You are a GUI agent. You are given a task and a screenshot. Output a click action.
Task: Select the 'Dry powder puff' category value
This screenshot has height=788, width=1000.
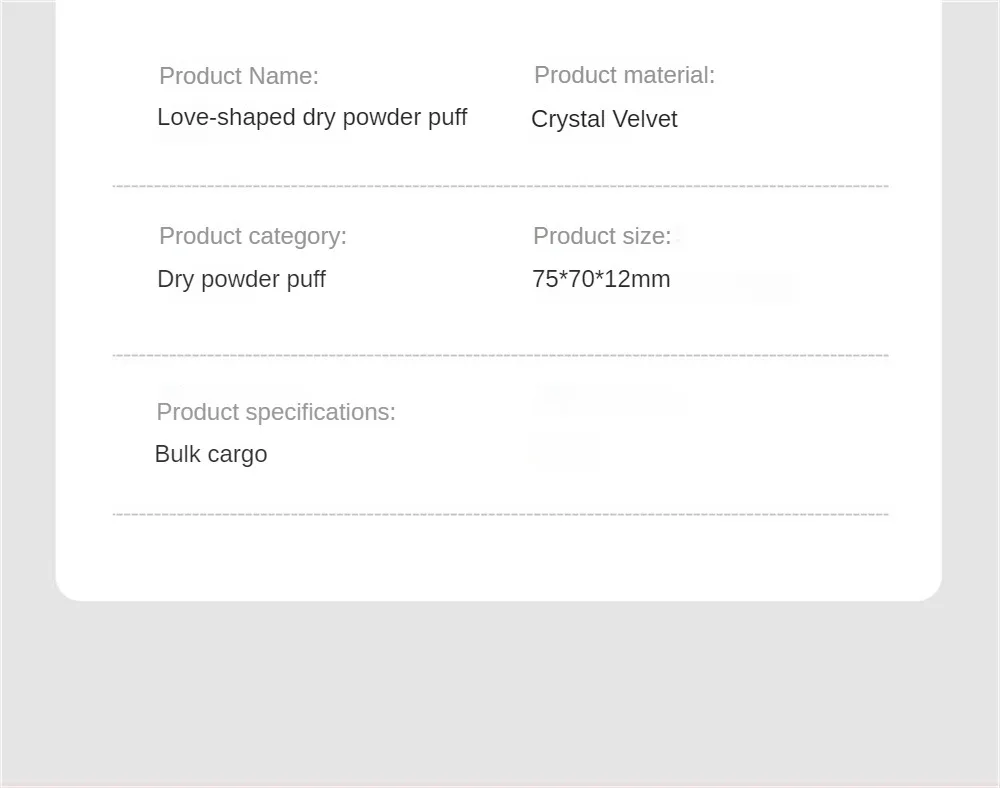click(x=241, y=279)
